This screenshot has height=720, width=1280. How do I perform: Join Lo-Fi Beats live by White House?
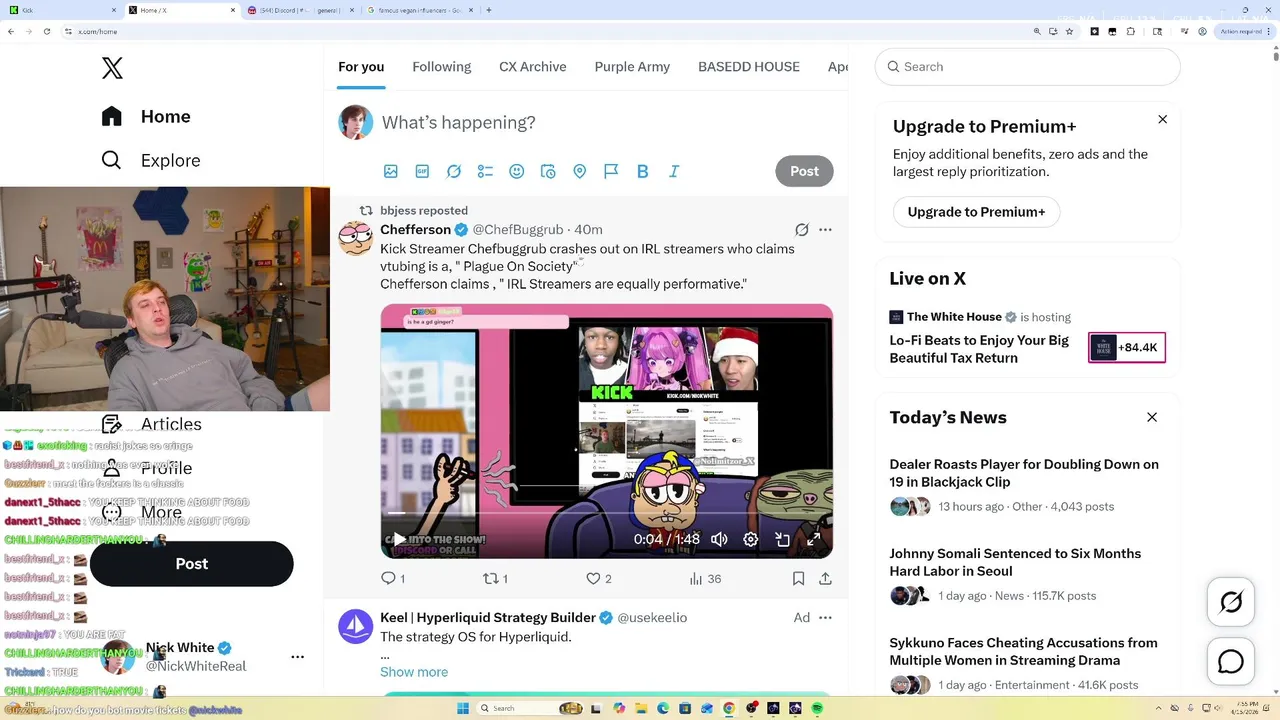coord(979,349)
